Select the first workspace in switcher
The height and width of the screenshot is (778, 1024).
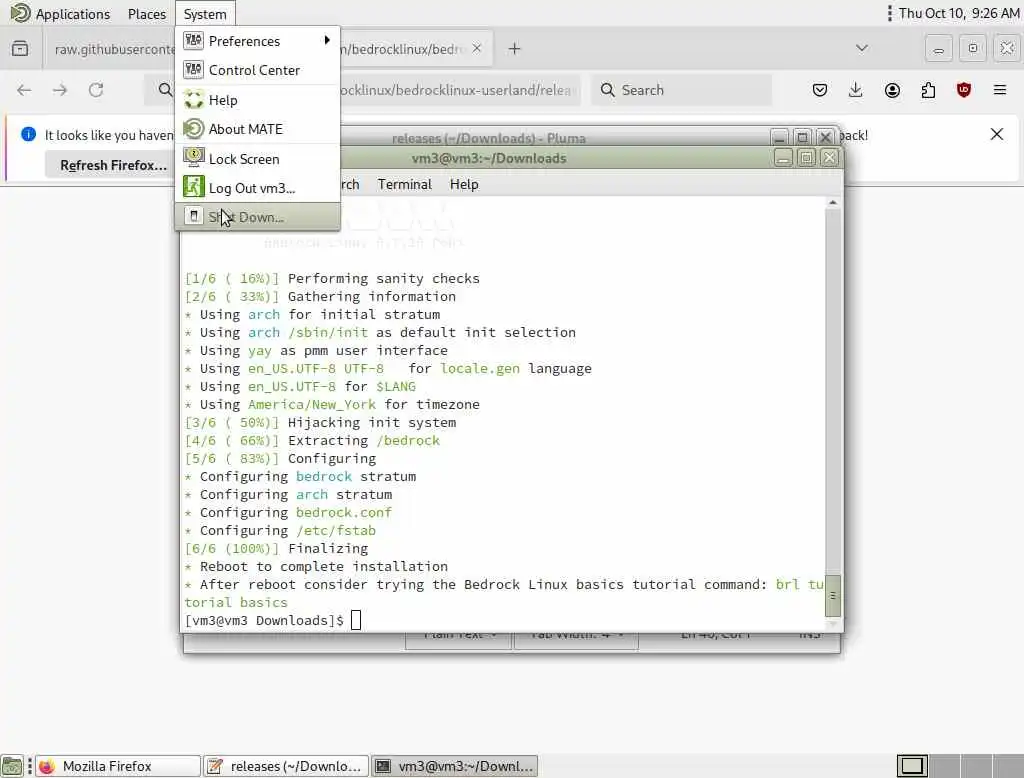[912, 766]
